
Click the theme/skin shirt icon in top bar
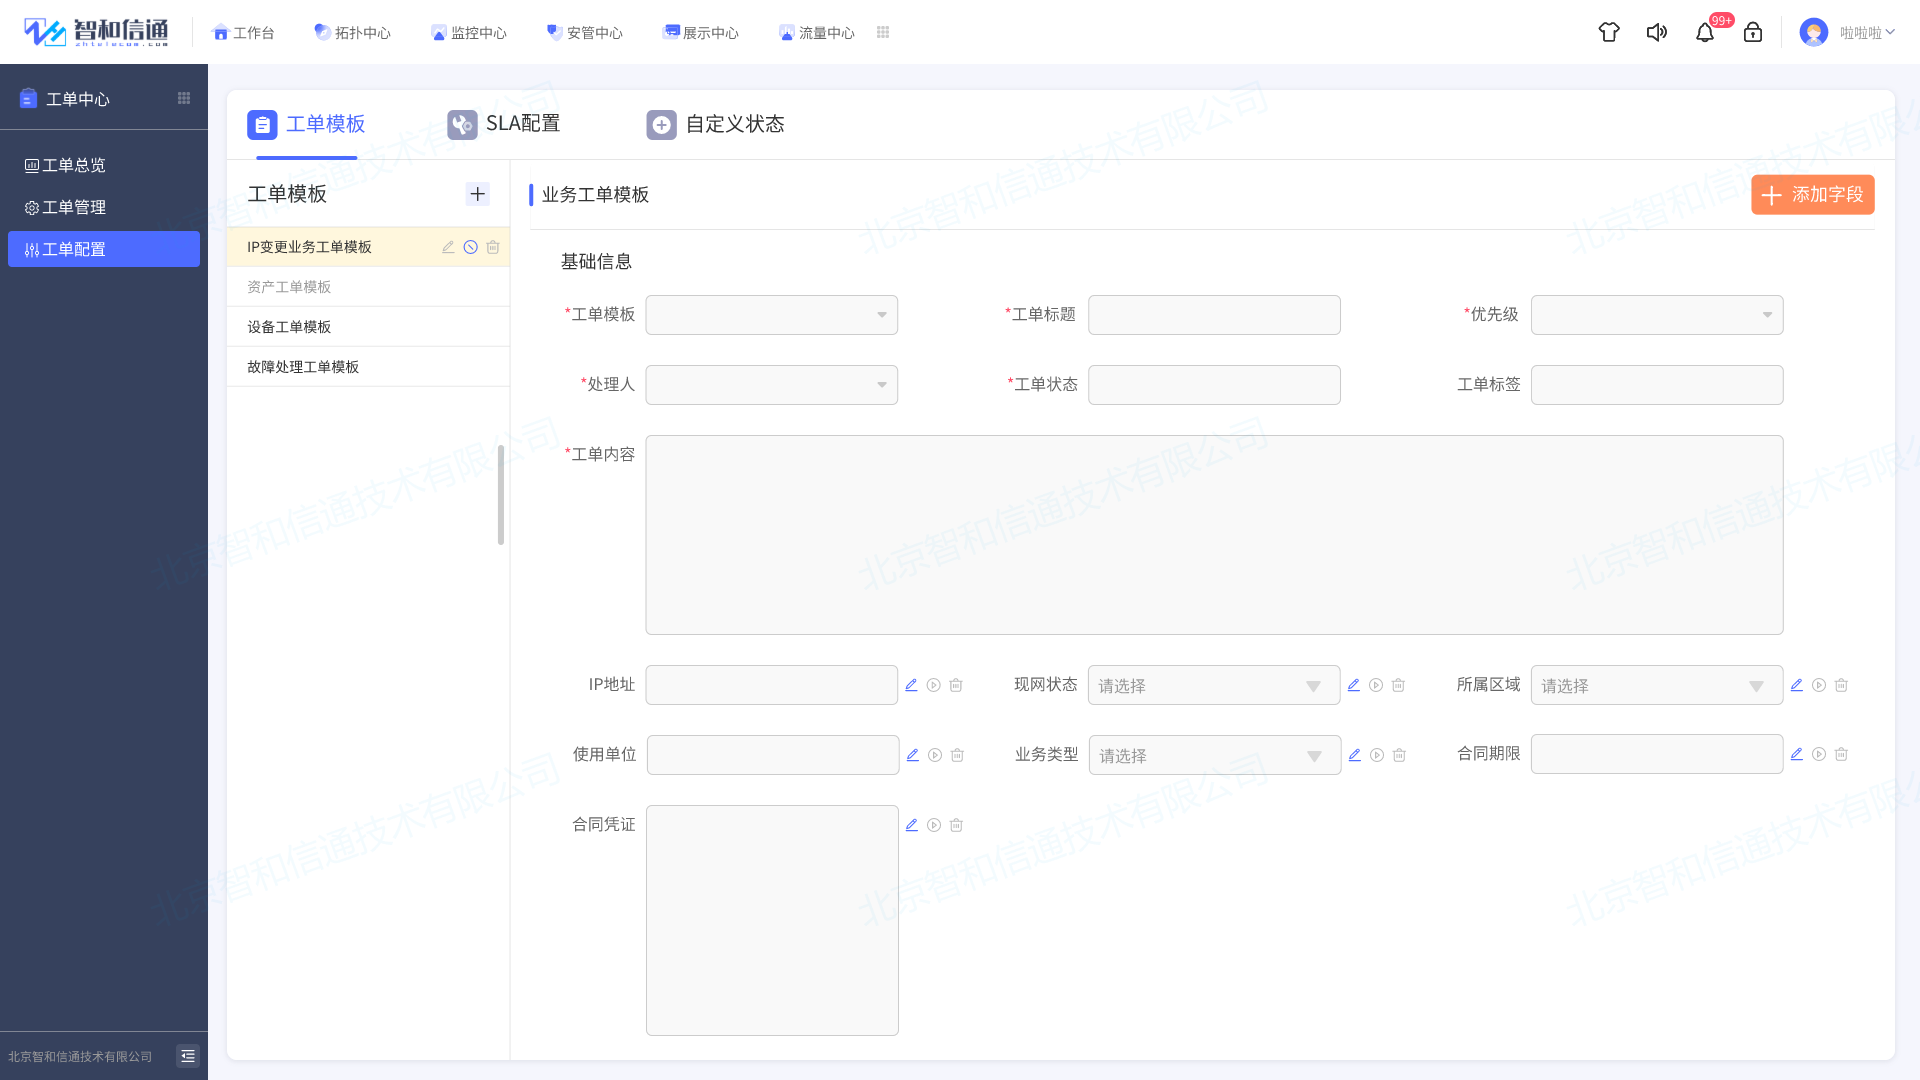[x=1609, y=32]
